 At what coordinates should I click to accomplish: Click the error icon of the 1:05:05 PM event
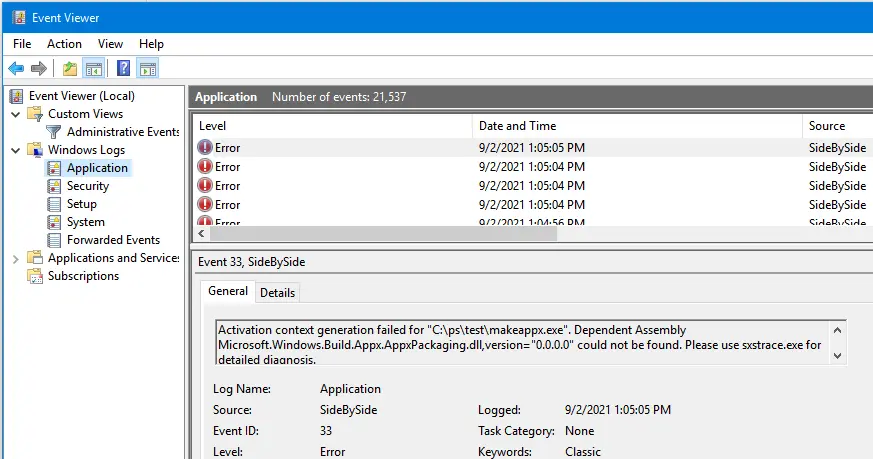click(205, 148)
